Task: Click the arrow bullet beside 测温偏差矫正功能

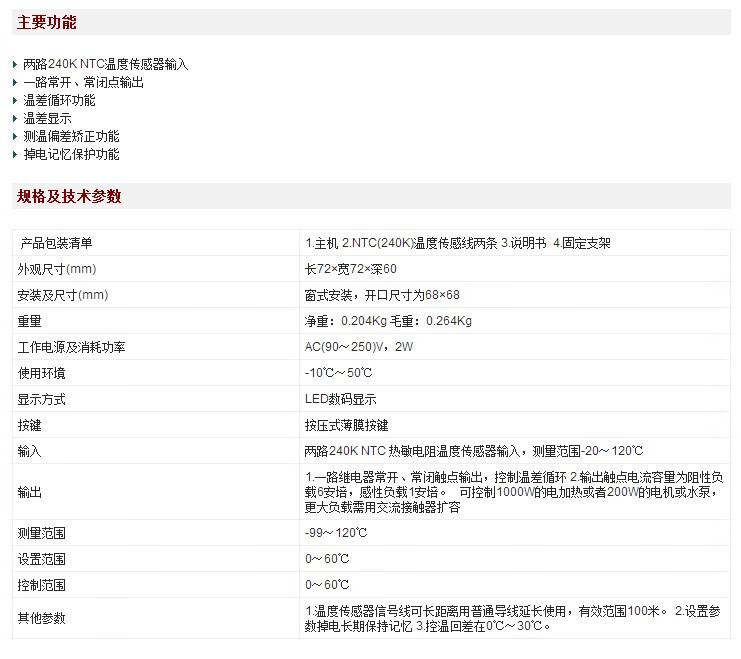Action: (15, 137)
